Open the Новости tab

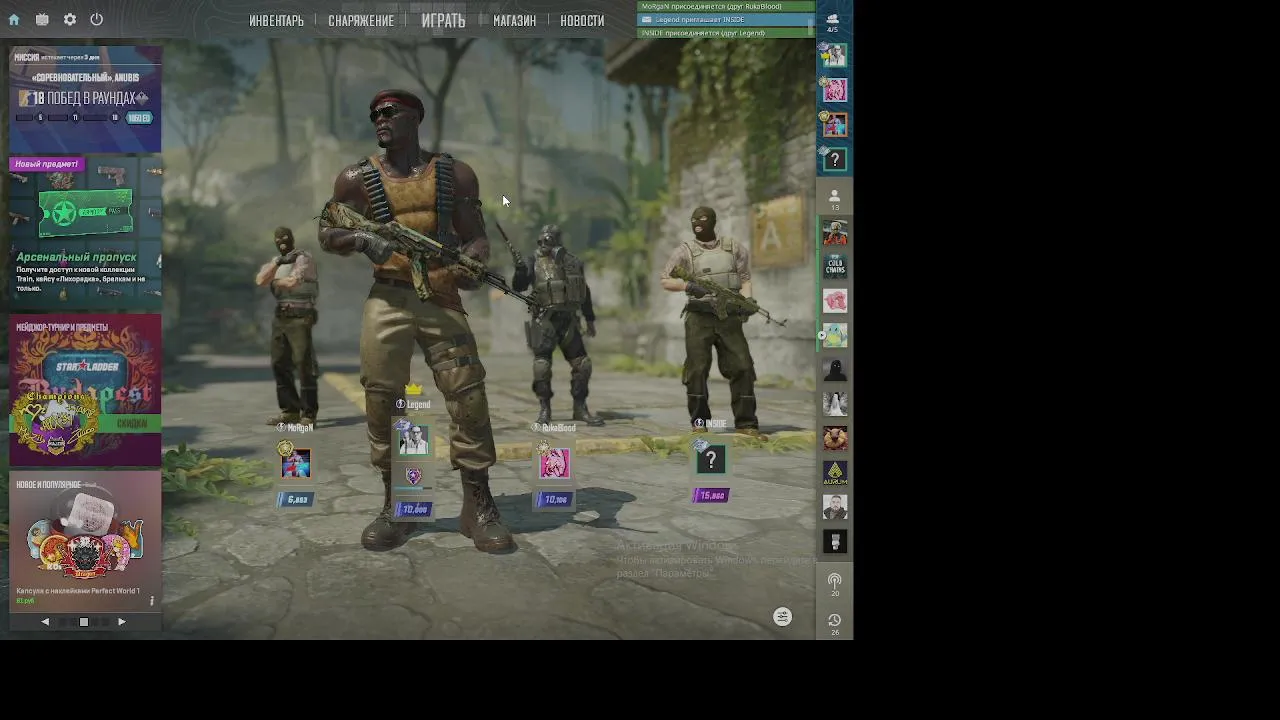[x=582, y=20]
